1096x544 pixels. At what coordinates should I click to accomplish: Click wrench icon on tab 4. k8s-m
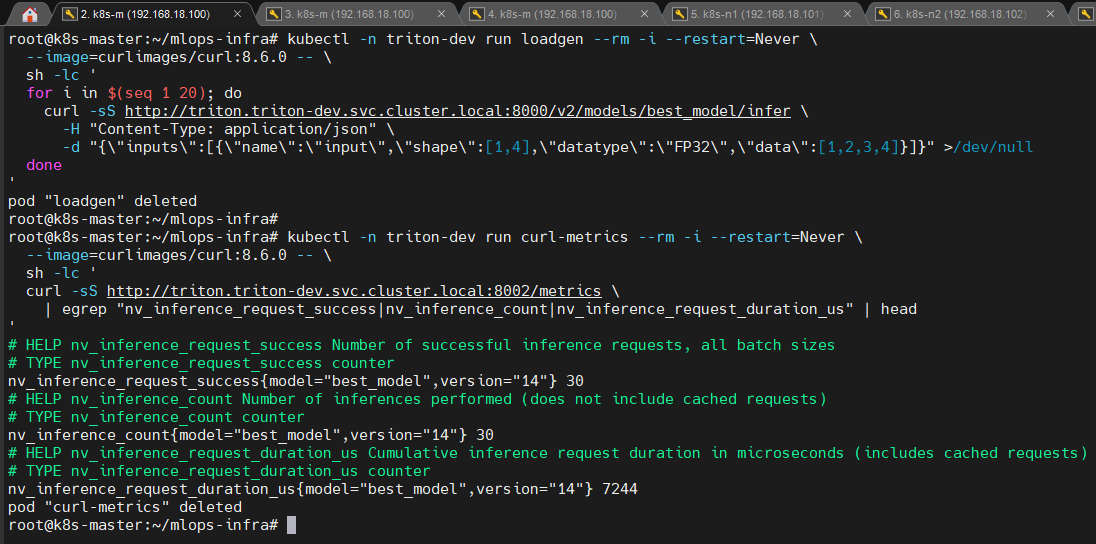point(476,14)
